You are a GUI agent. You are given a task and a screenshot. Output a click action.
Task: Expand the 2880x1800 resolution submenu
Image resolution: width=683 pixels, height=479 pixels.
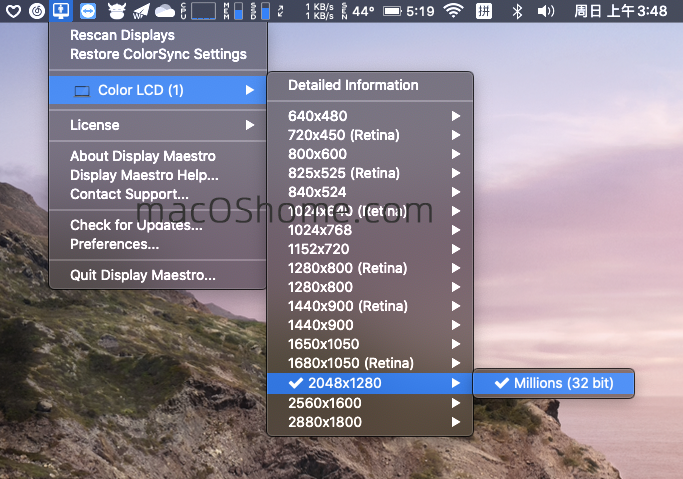click(x=370, y=422)
